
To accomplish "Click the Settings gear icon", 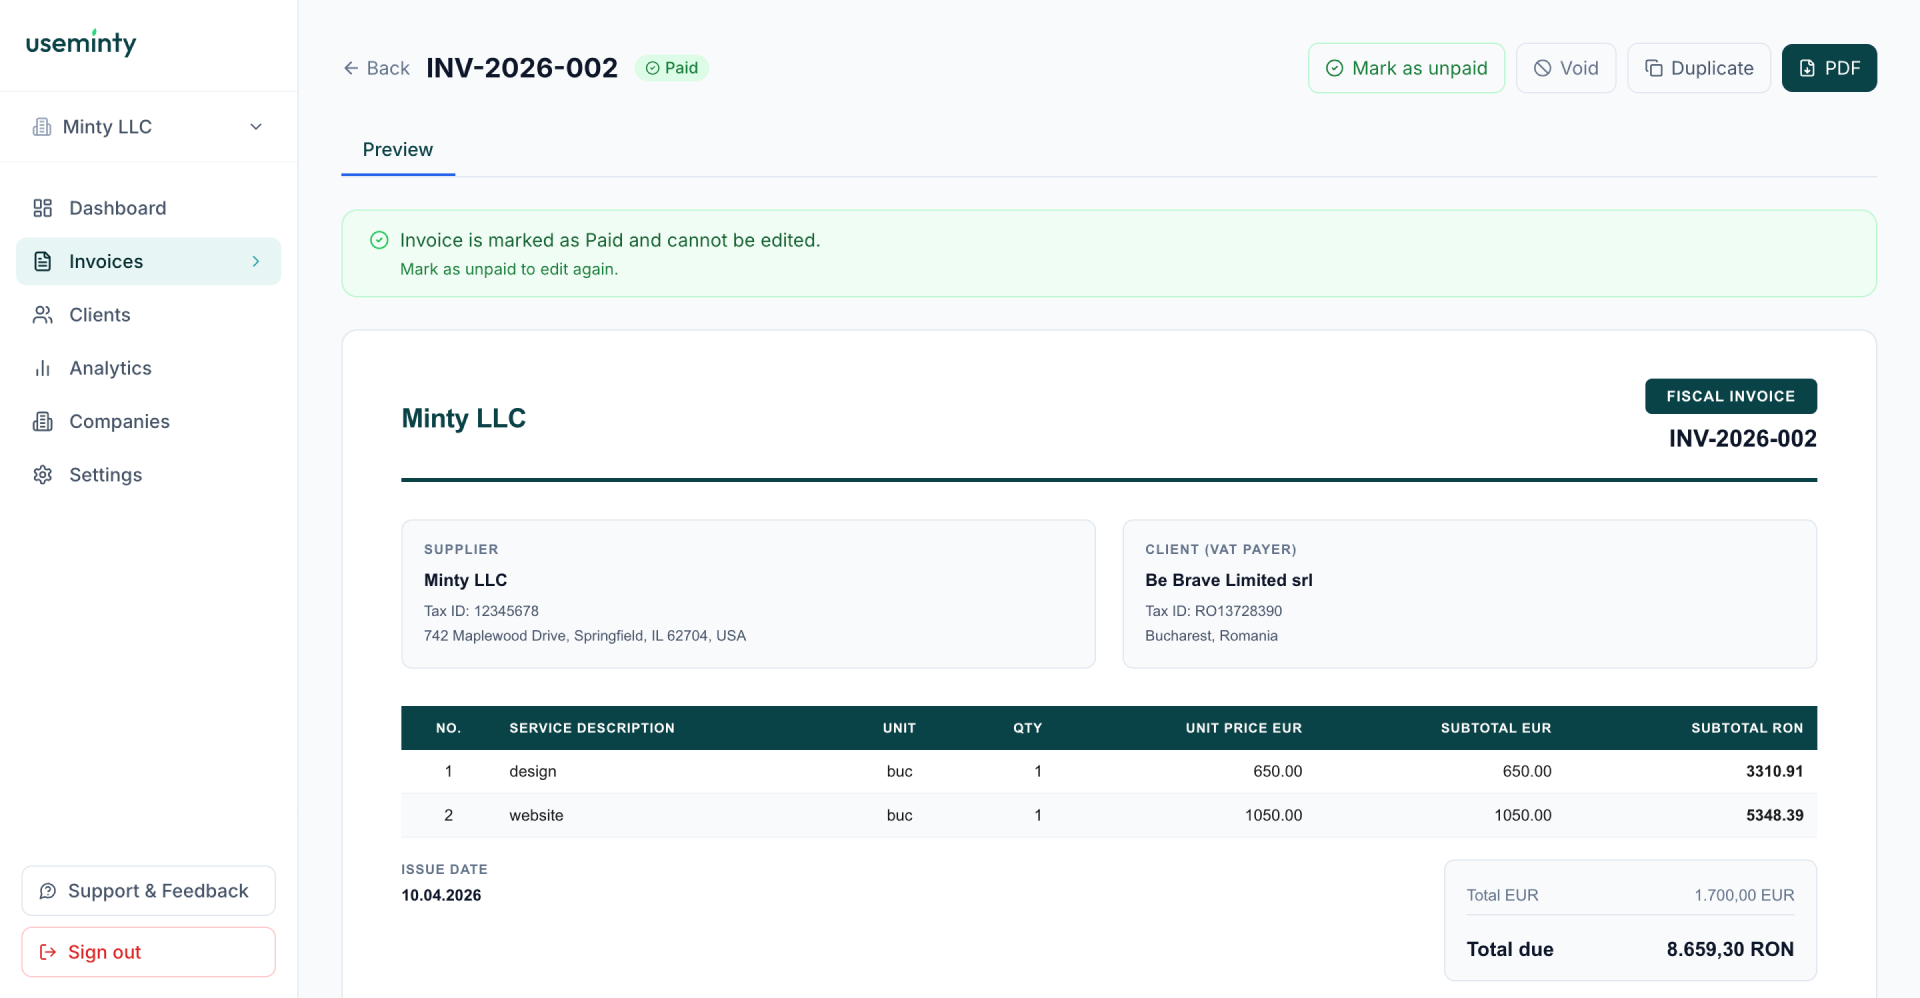I will (42, 475).
